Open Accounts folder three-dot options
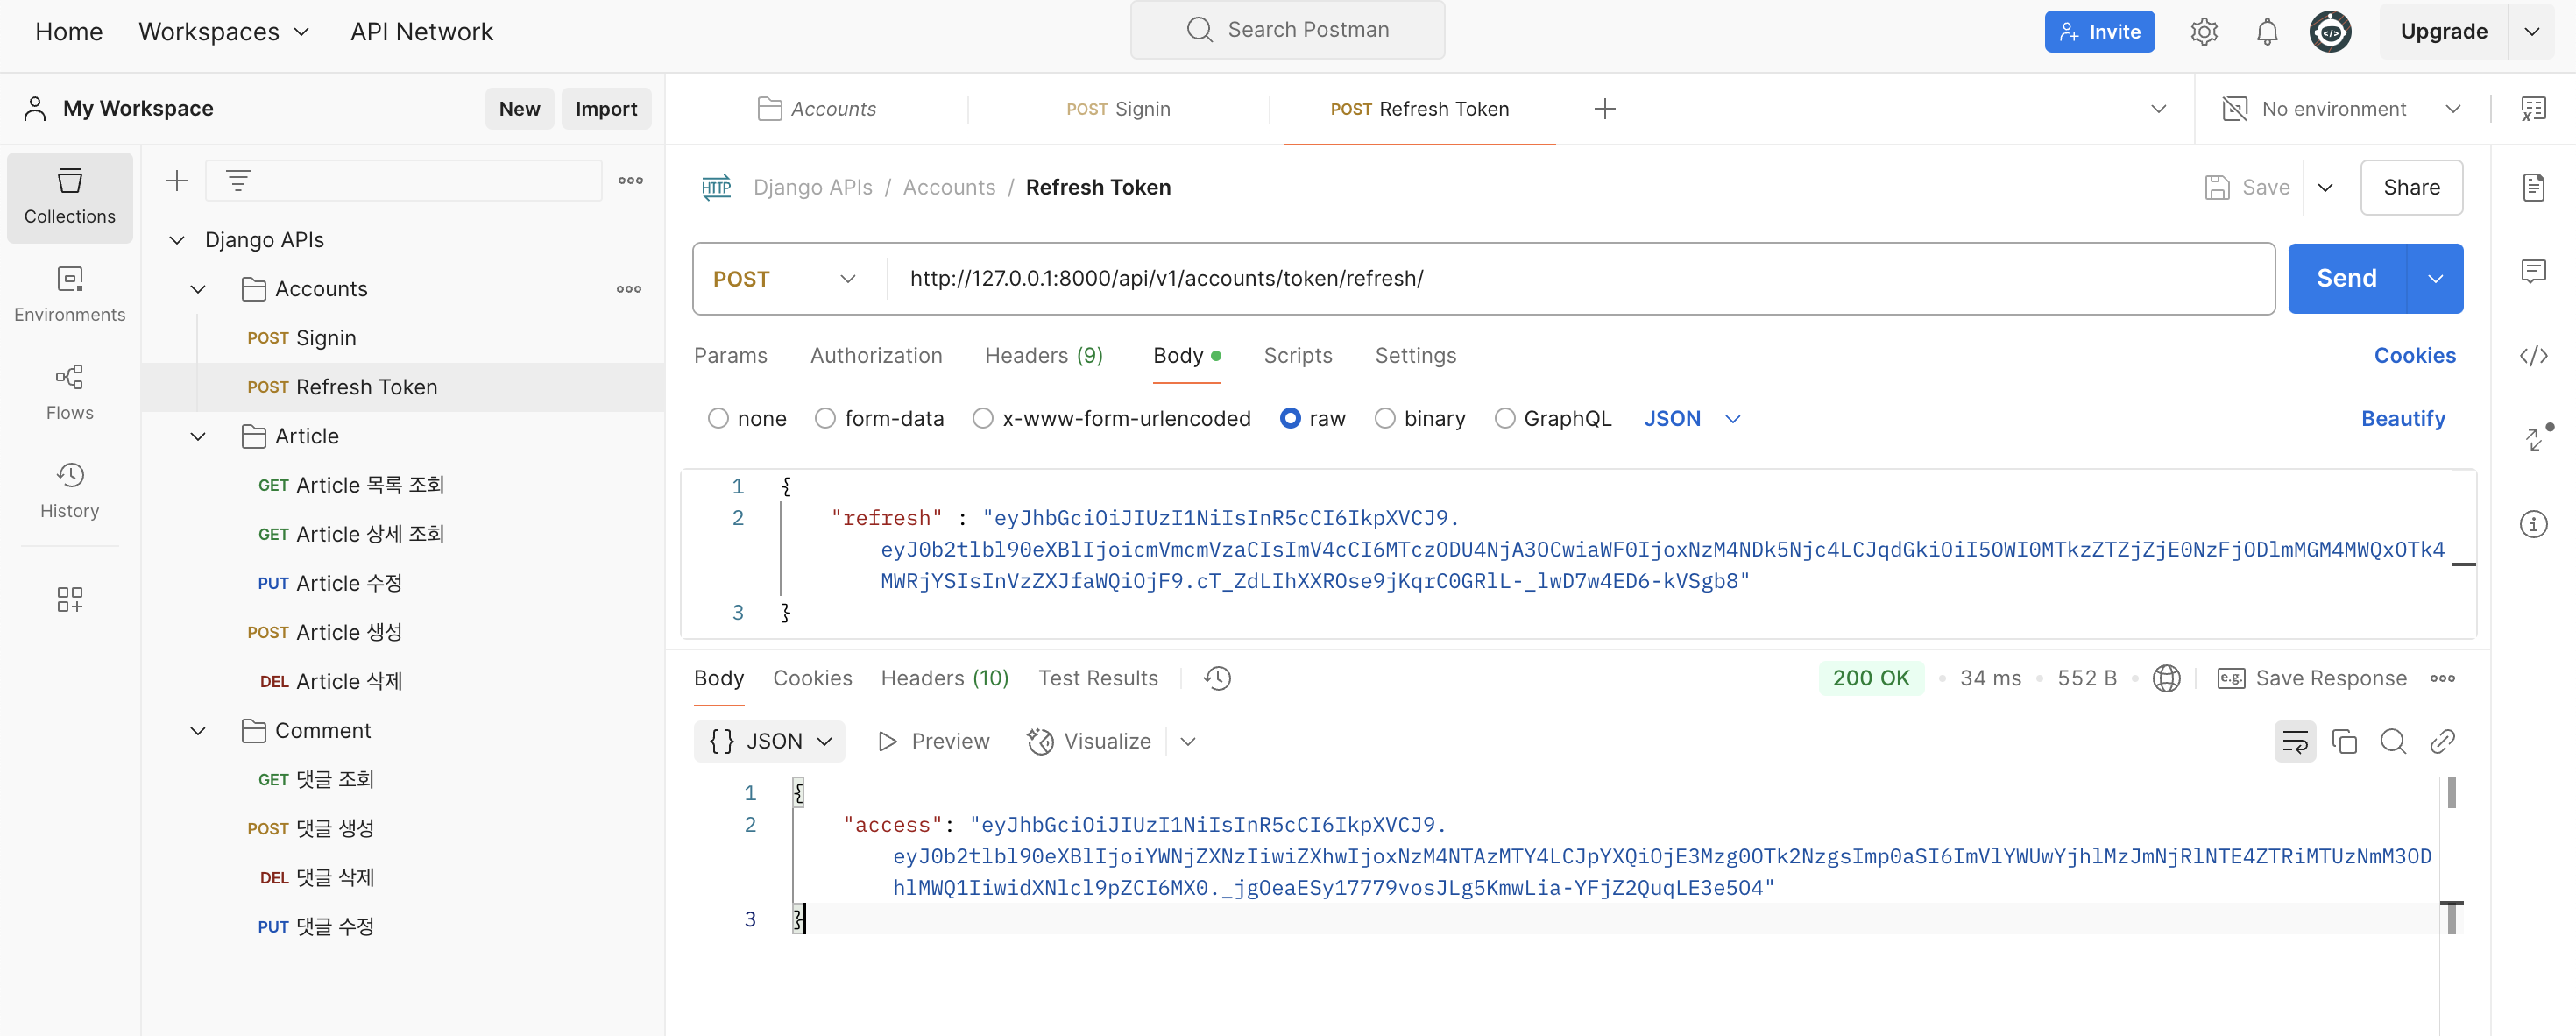The height and width of the screenshot is (1036, 2576). 629,289
